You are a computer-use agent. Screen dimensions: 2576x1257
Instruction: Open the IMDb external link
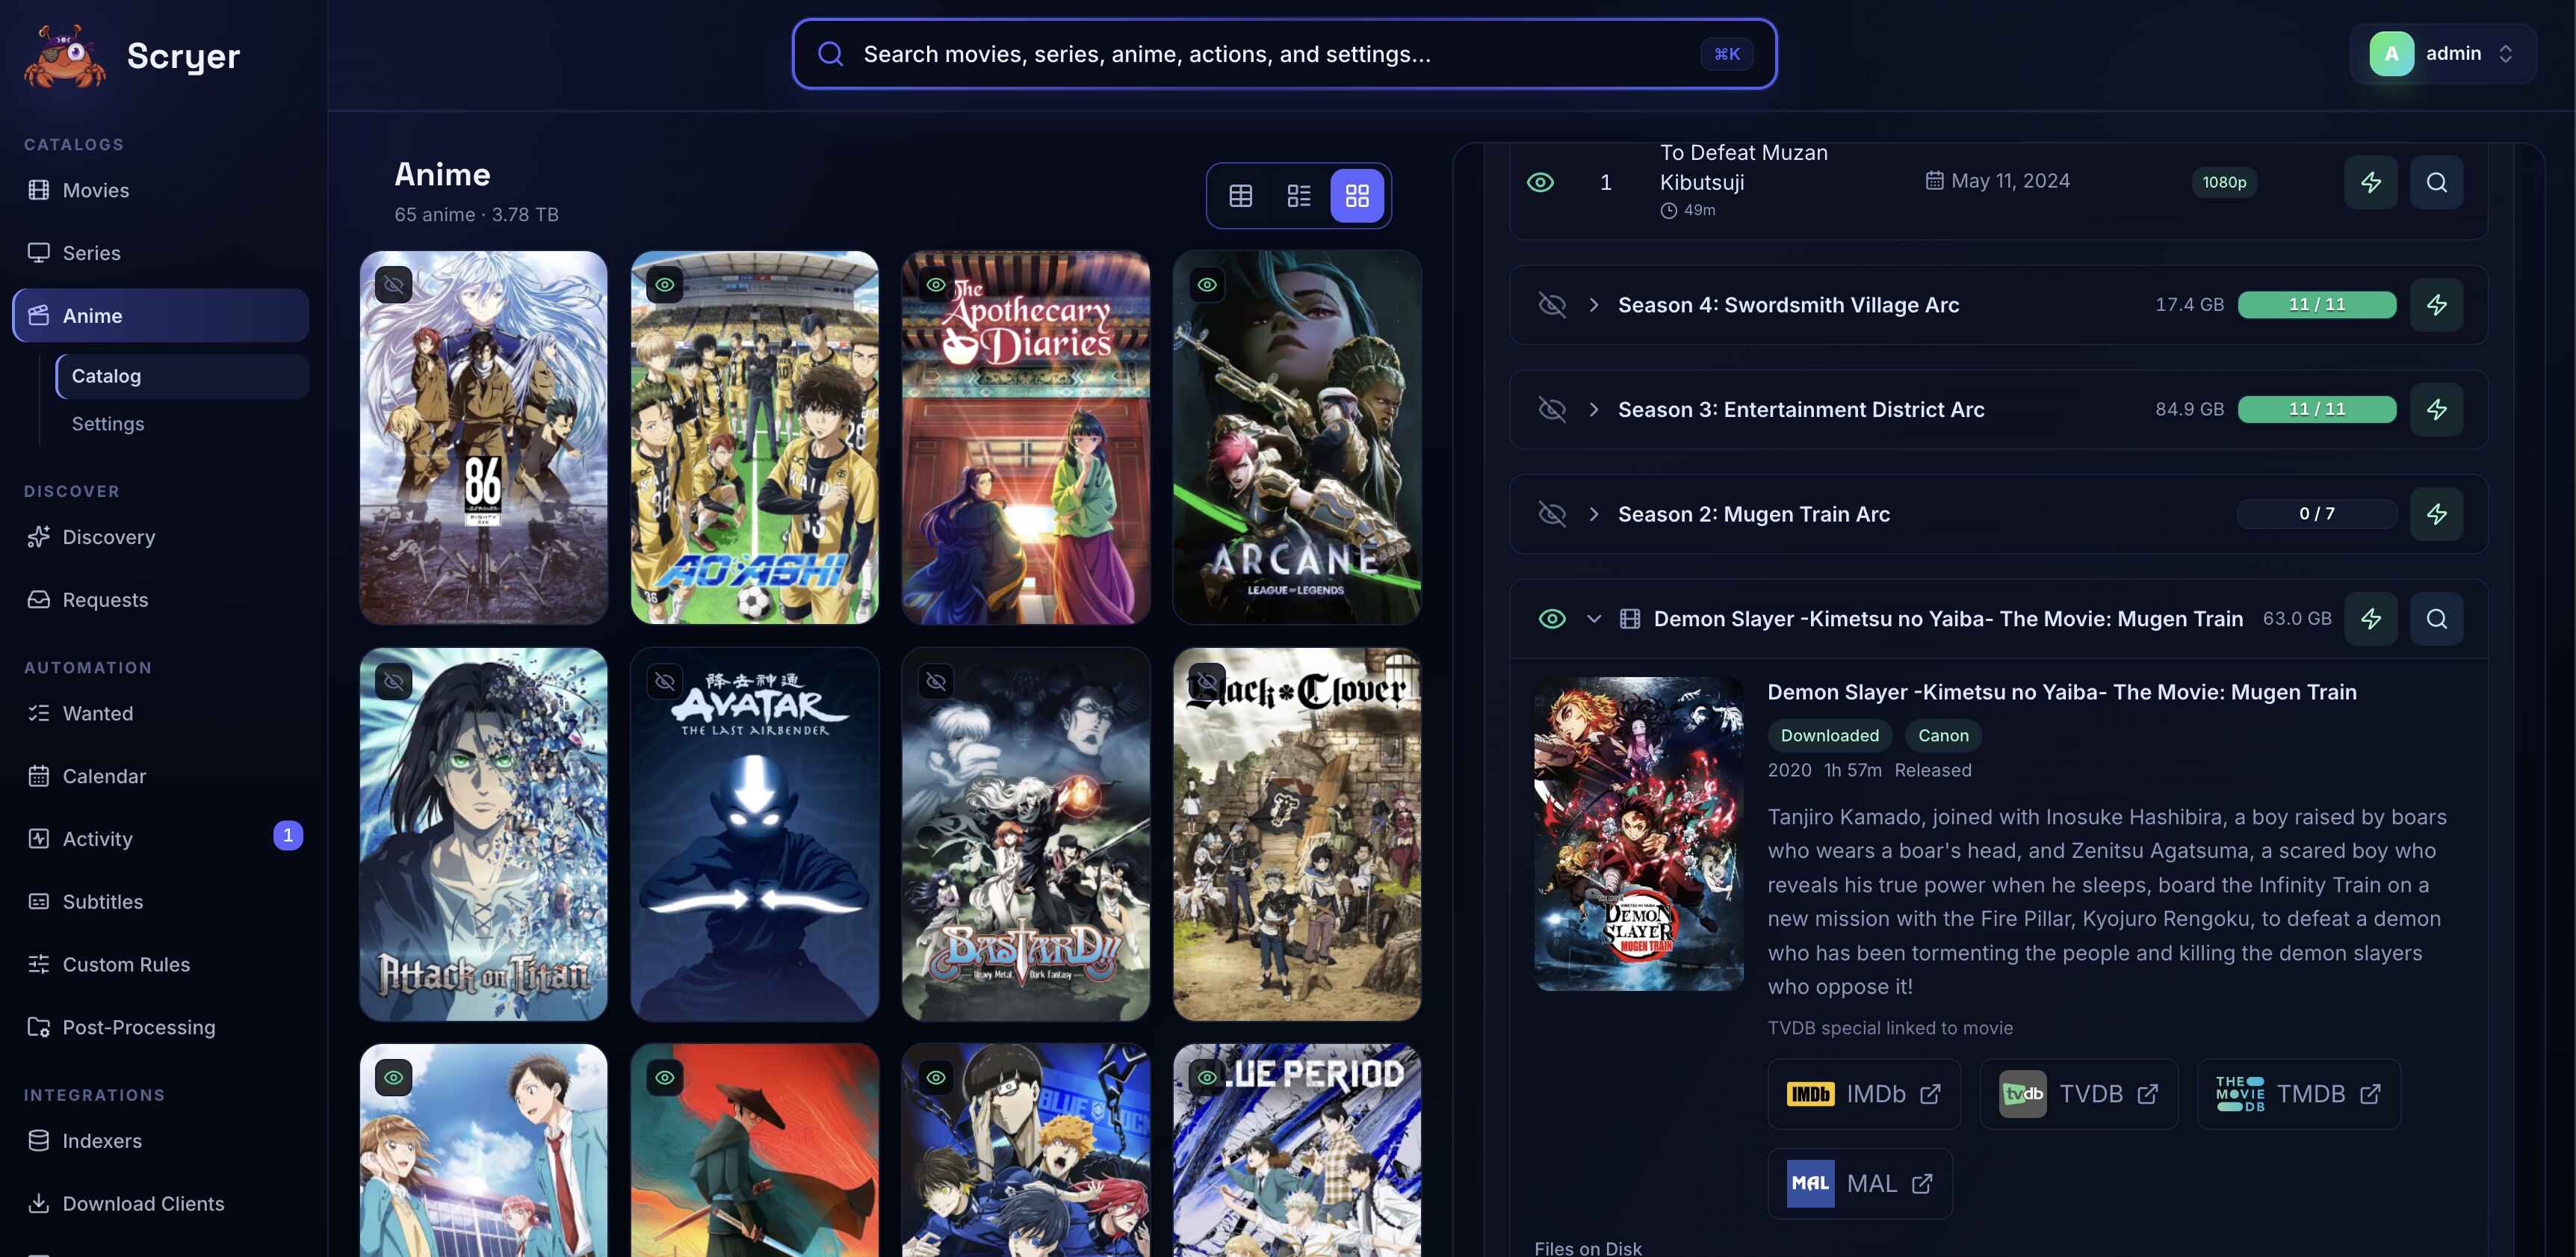click(x=1864, y=1094)
